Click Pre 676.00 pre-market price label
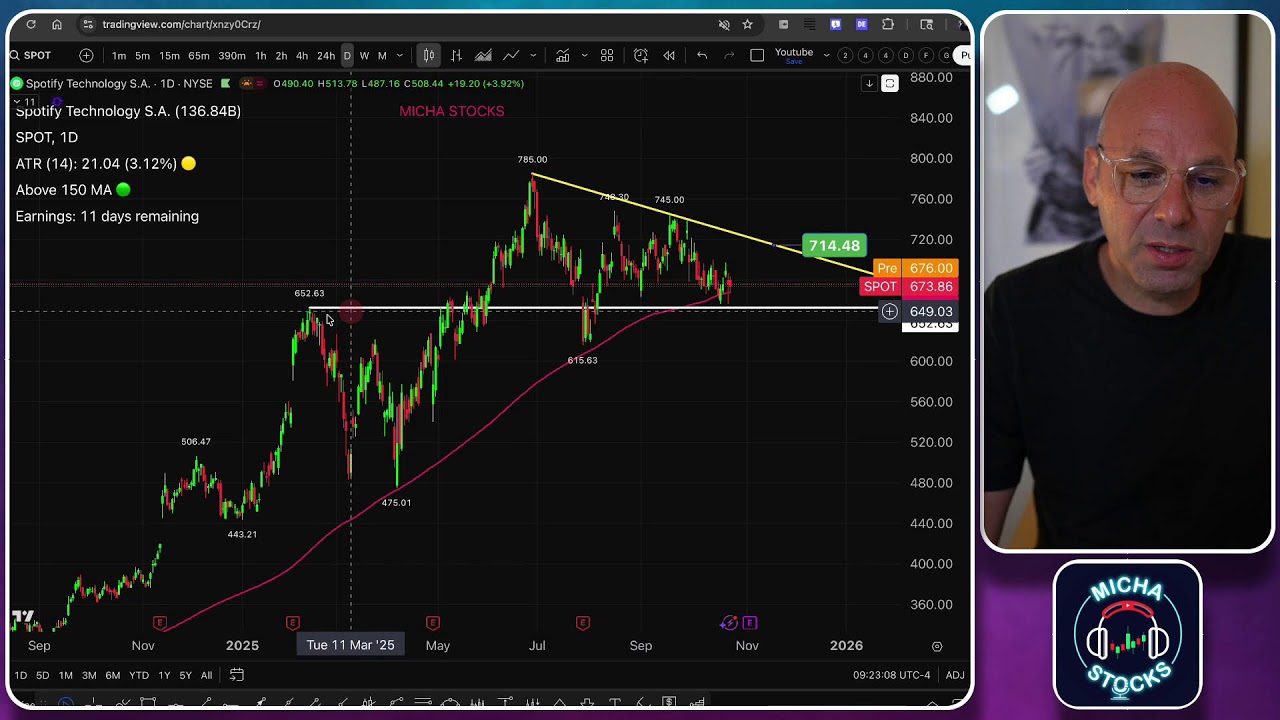Image resolution: width=1280 pixels, height=720 pixels. [x=916, y=268]
